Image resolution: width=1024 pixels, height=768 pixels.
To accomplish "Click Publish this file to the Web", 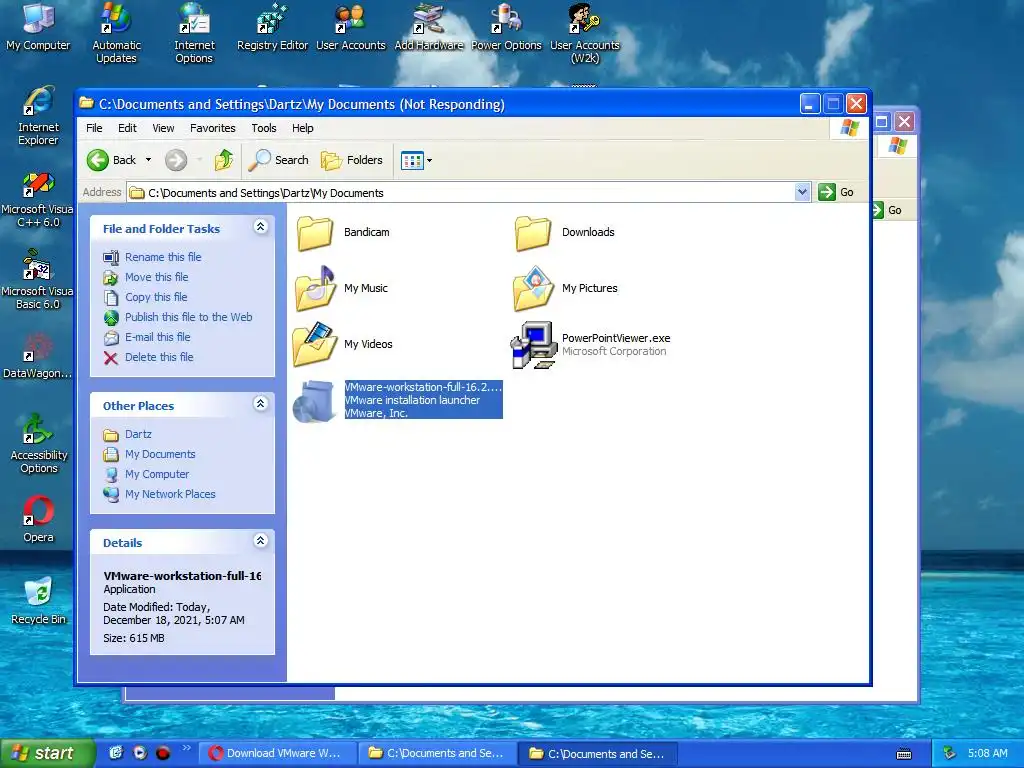I will [x=189, y=317].
